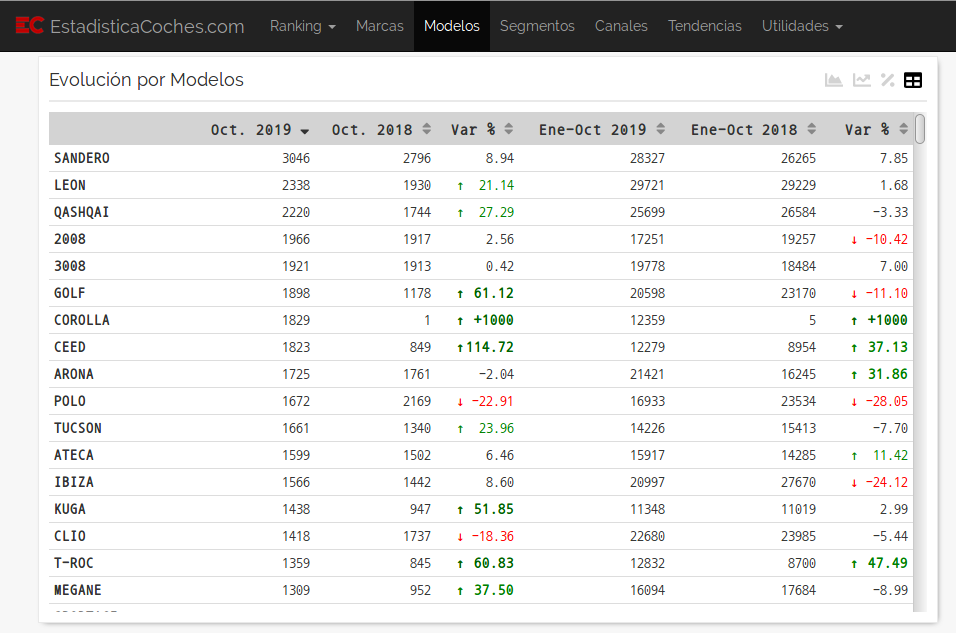956x633 pixels.
Task: Sort by Ene-Oct 2019 column
Action: point(602,129)
